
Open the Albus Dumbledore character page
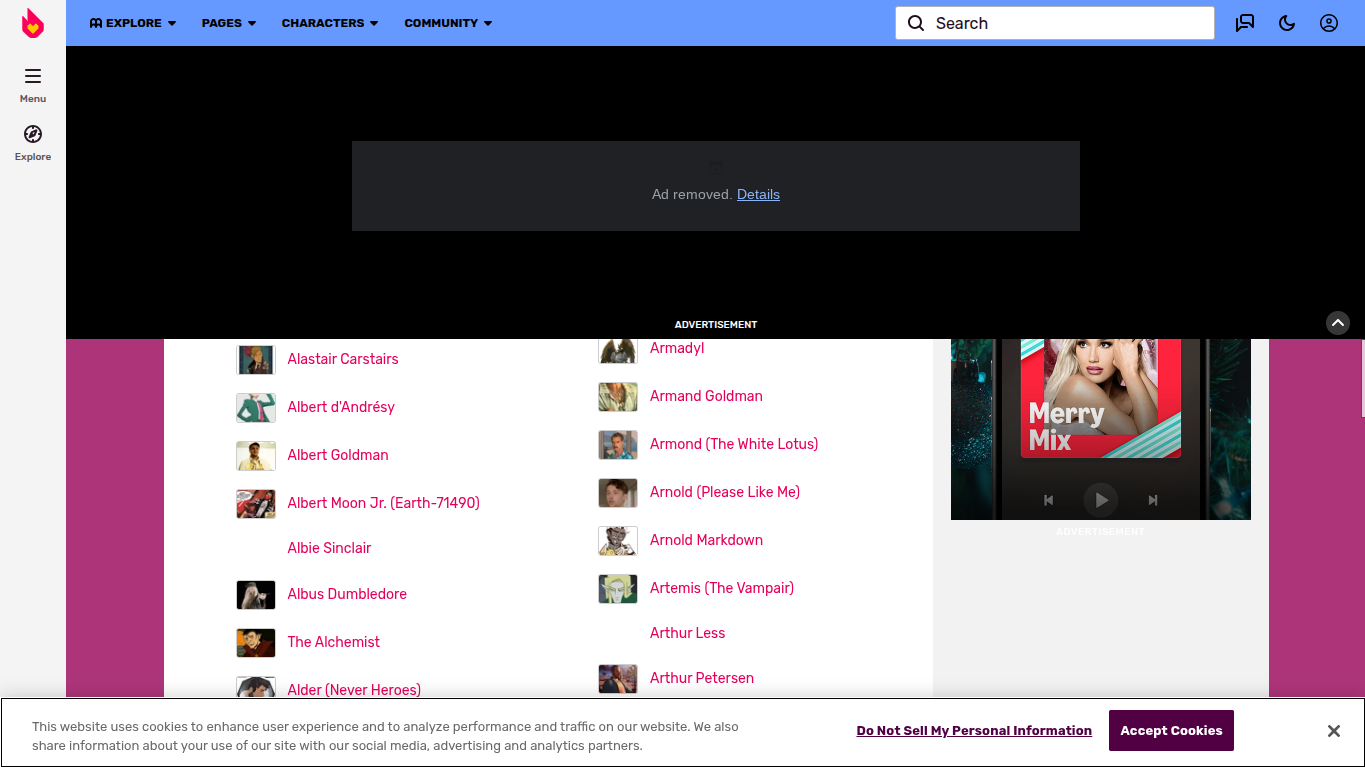[347, 594]
